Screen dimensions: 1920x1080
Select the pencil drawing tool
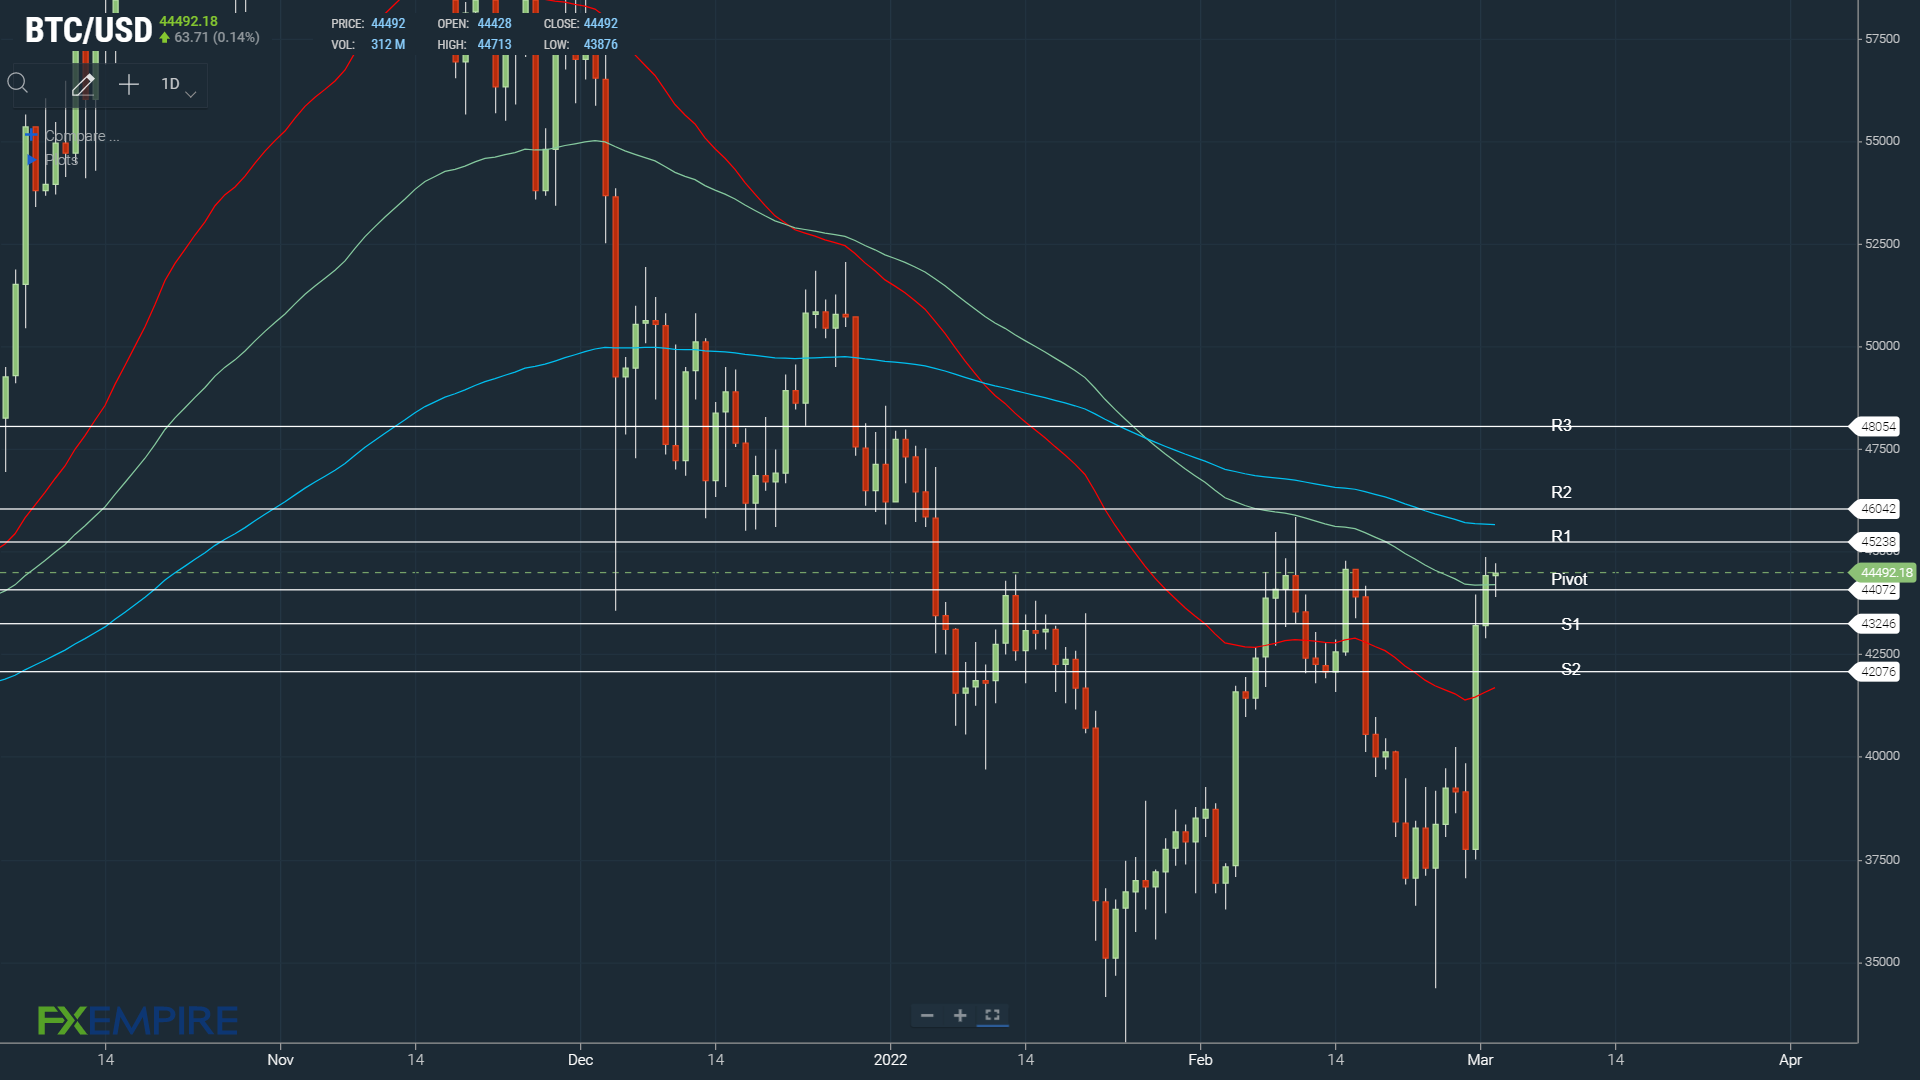pos(83,85)
